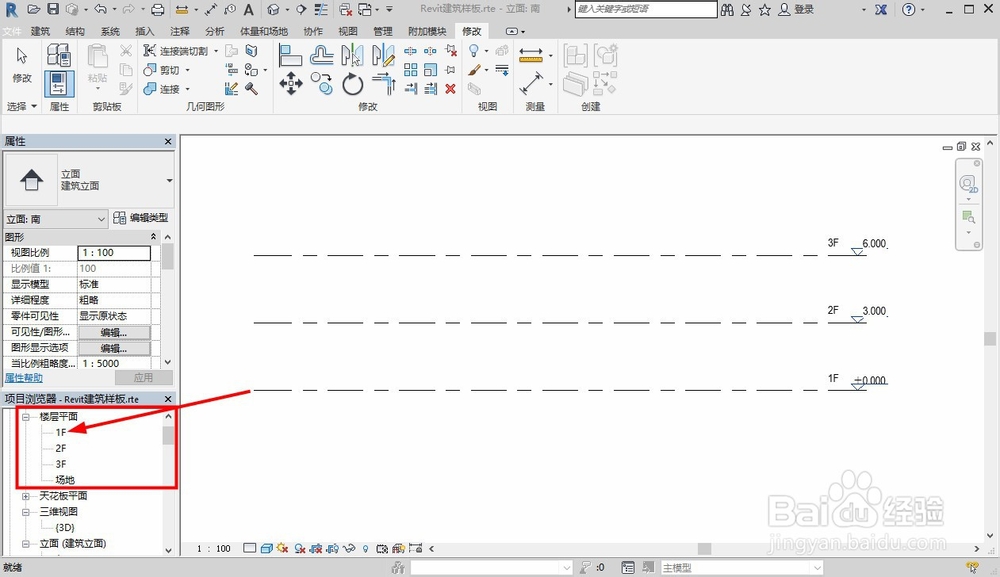Click 编辑类型 button
The image size is (1000, 577).
[141, 218]
